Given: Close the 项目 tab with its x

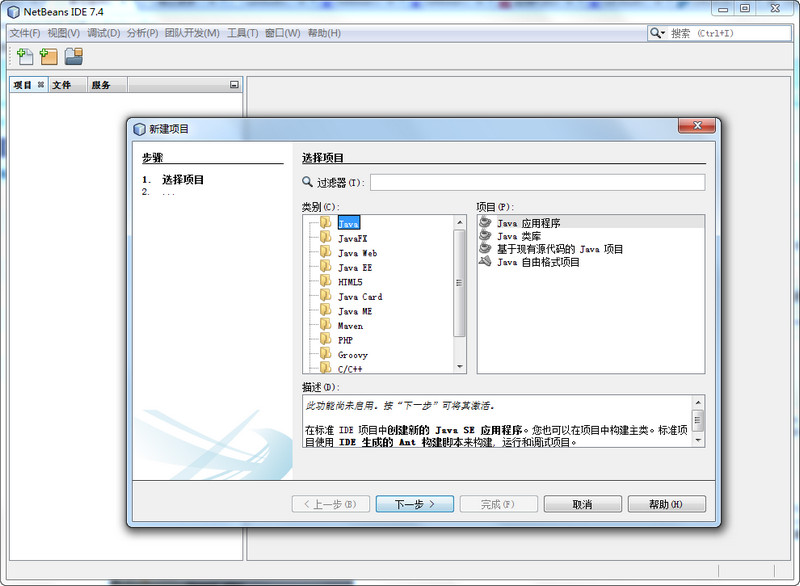Looking at the screenshot, I should coord(41,85).
